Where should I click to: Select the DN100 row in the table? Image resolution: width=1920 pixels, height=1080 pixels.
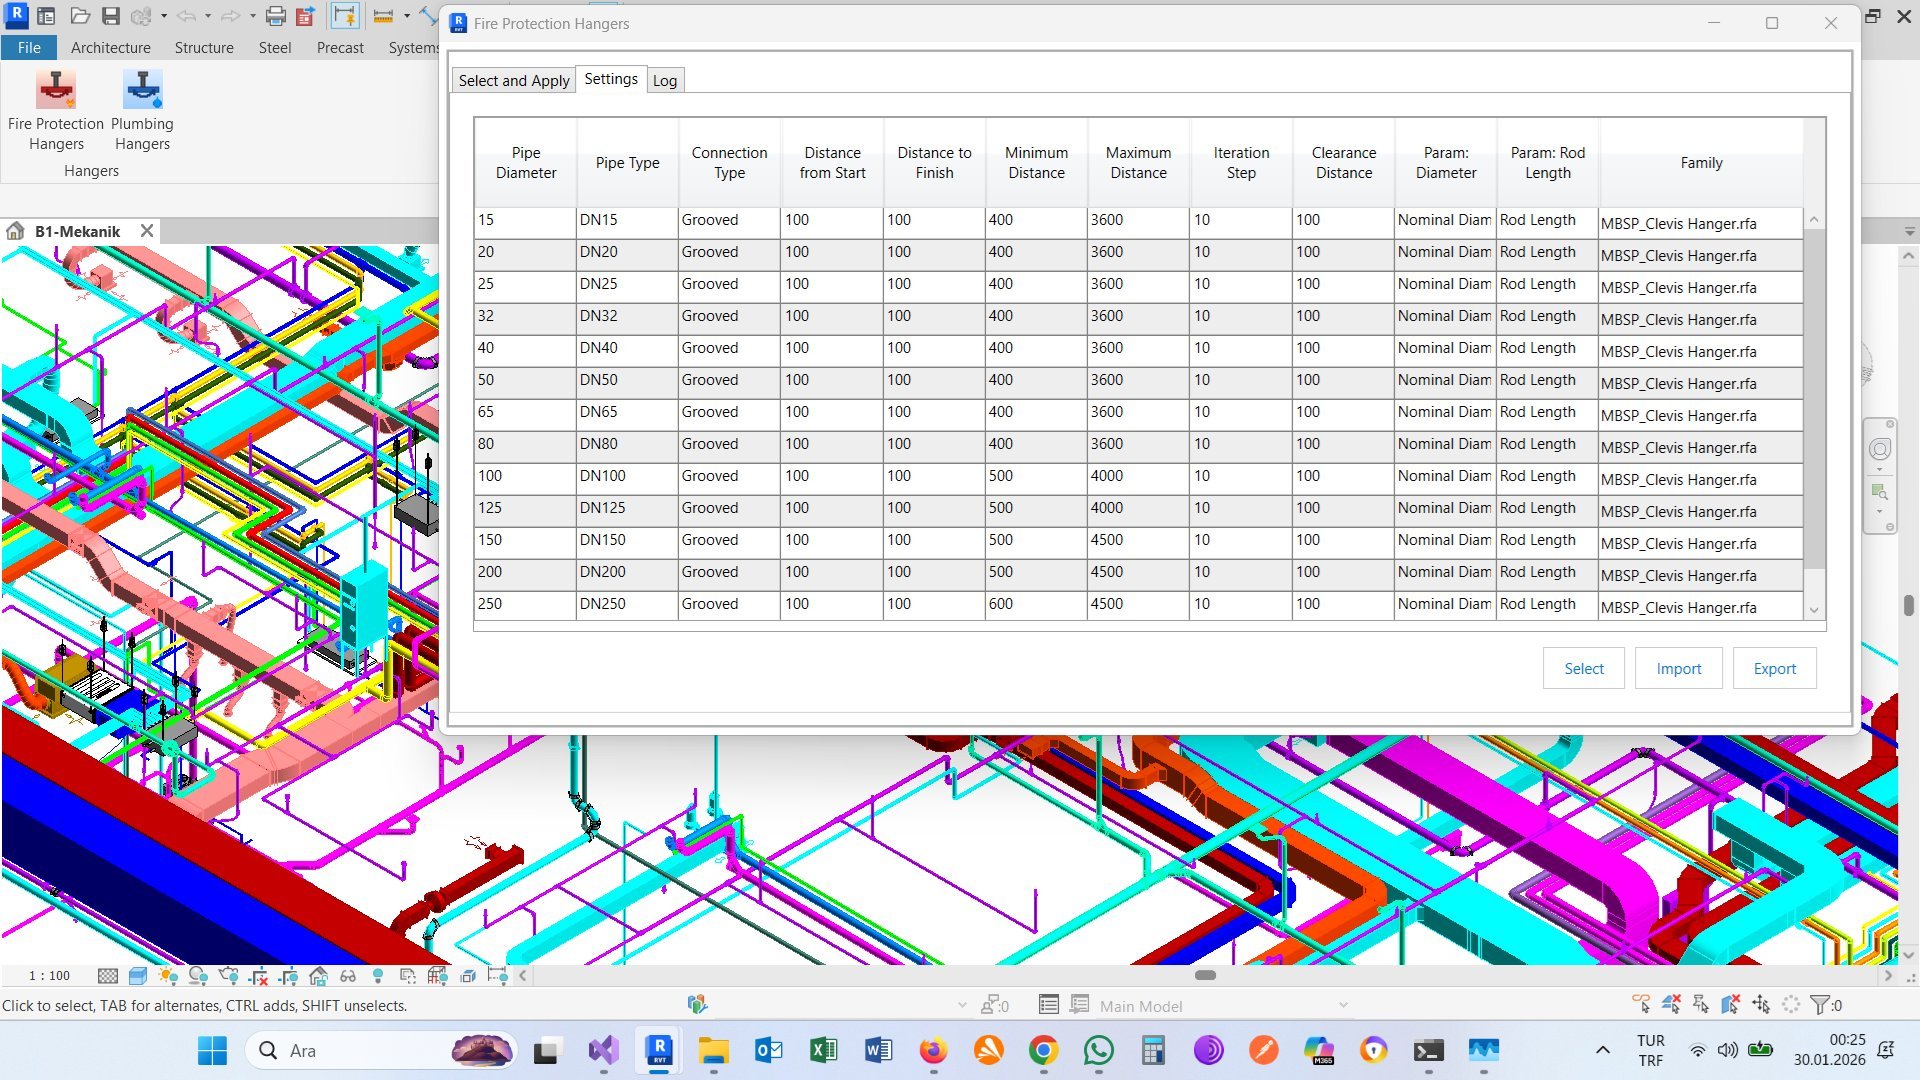(x=602, y=477)
